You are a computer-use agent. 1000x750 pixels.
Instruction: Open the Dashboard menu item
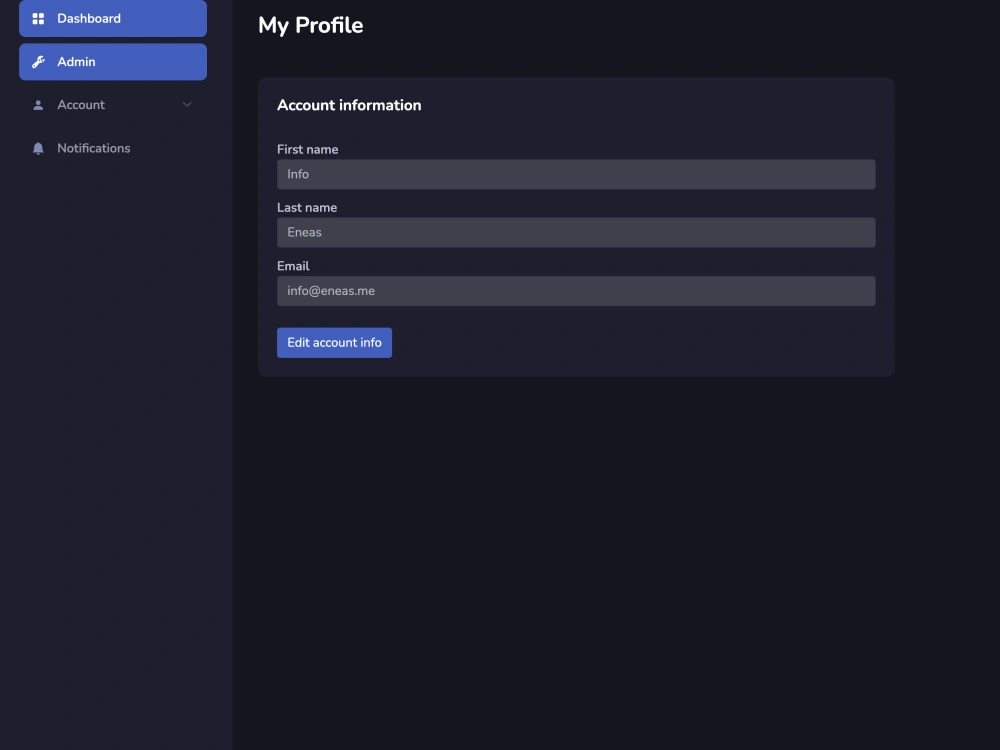coord(113,18)
